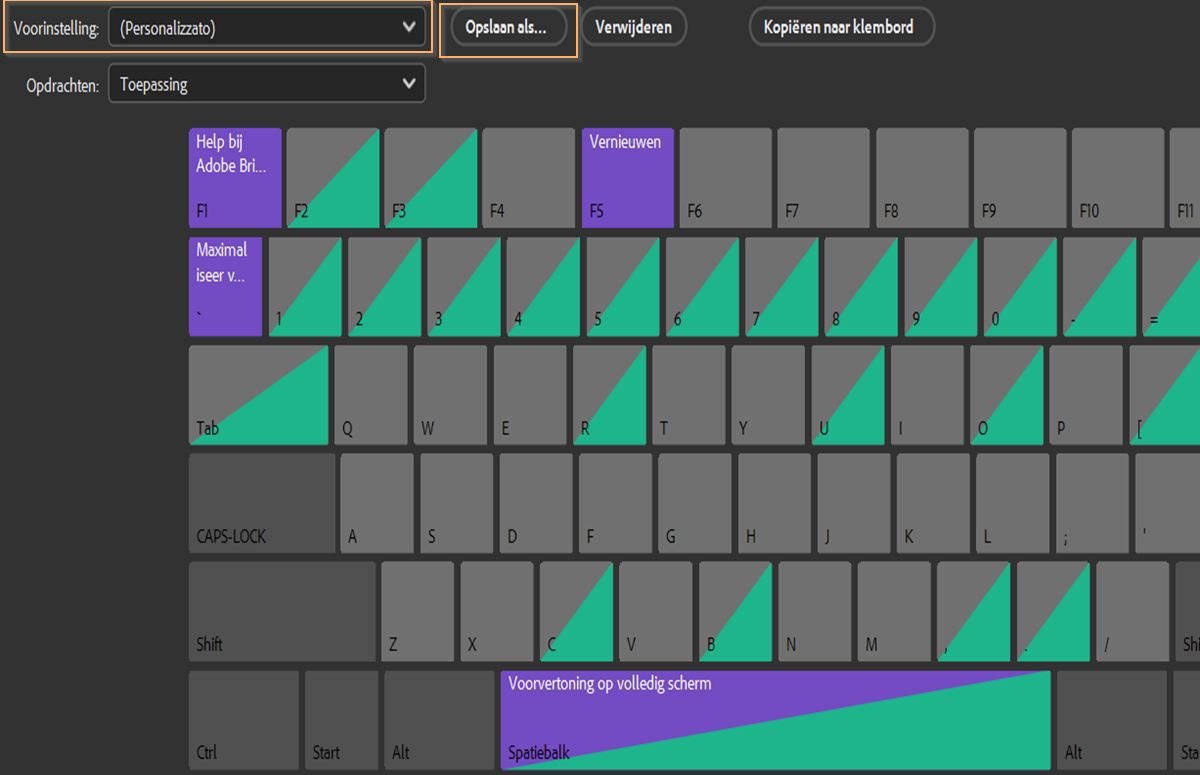The image size is (1200, 775).
Task: Select the R key
Action: point(609,395)
